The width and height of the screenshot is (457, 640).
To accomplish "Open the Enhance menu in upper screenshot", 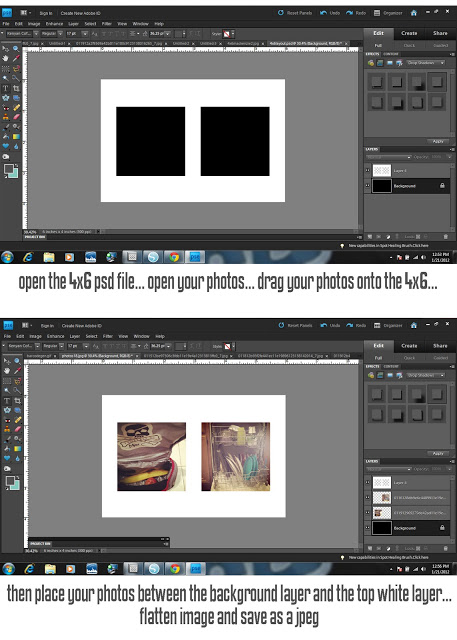I will point(54,24).
